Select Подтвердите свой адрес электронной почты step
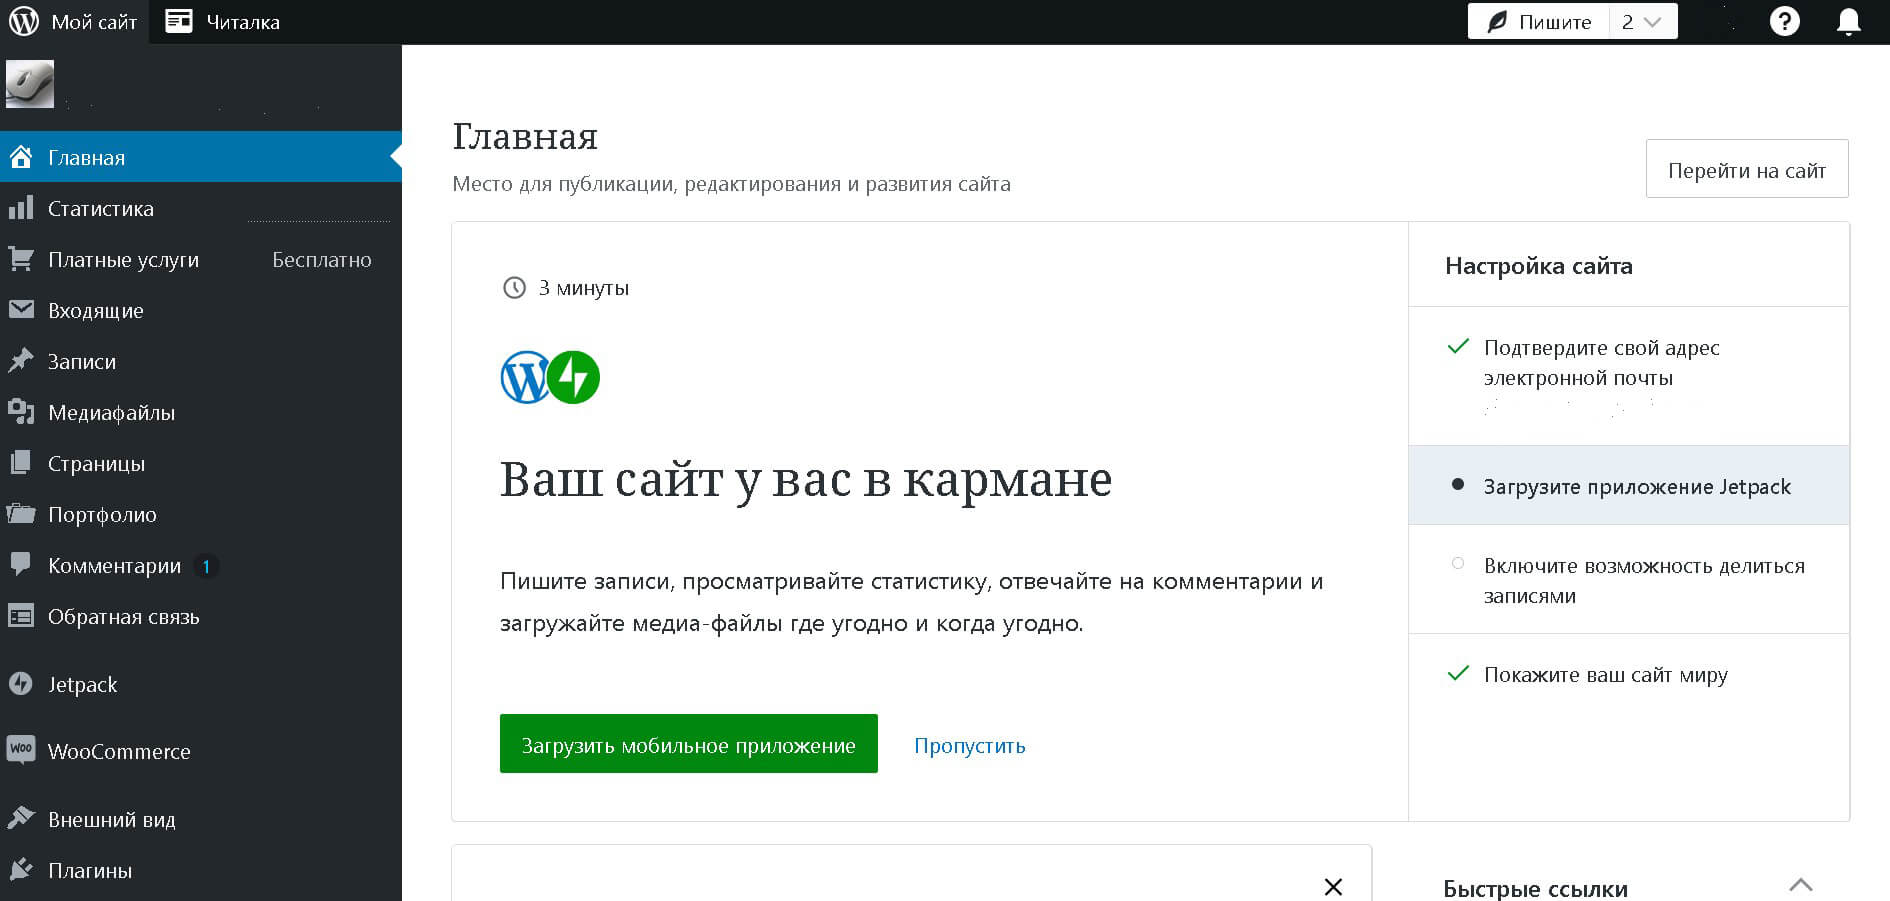Viewport: 1890px width, 901px height. (x=1629, y=376)
